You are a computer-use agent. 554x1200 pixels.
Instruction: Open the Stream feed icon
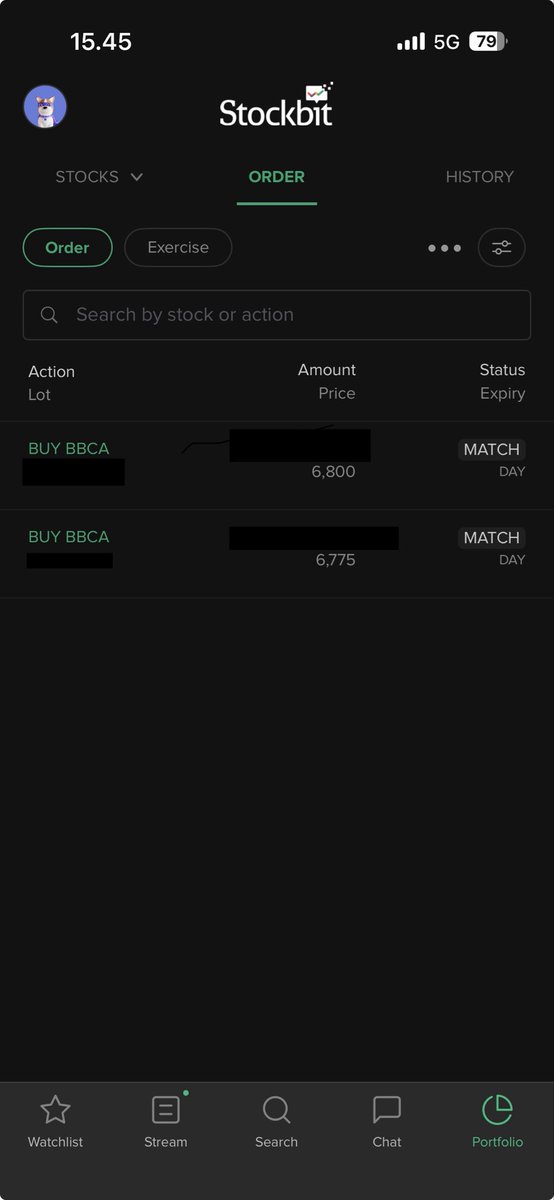tap(165, 1109)
